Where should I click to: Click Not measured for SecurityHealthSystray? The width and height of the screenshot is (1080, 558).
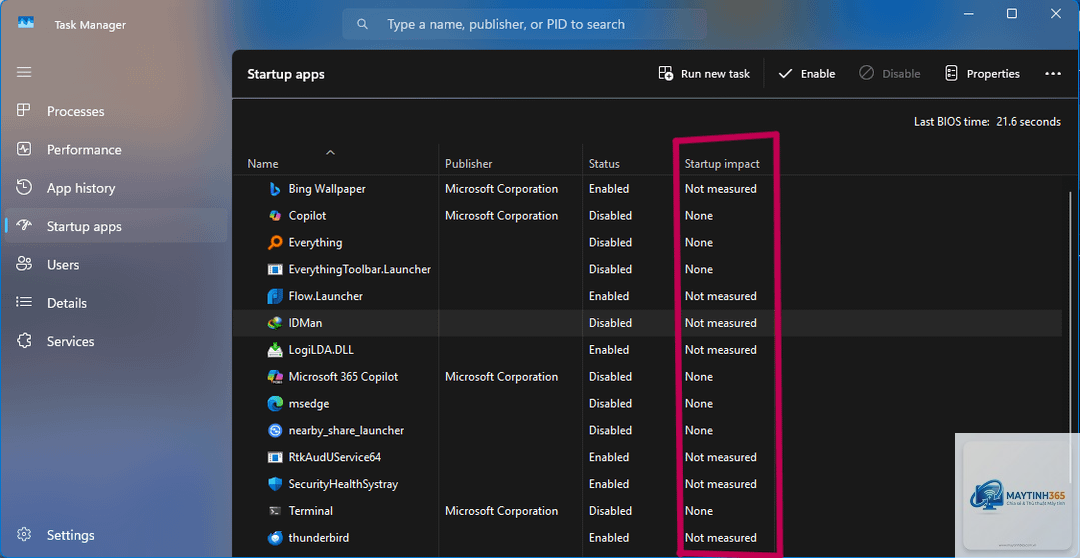coord(720,484)
